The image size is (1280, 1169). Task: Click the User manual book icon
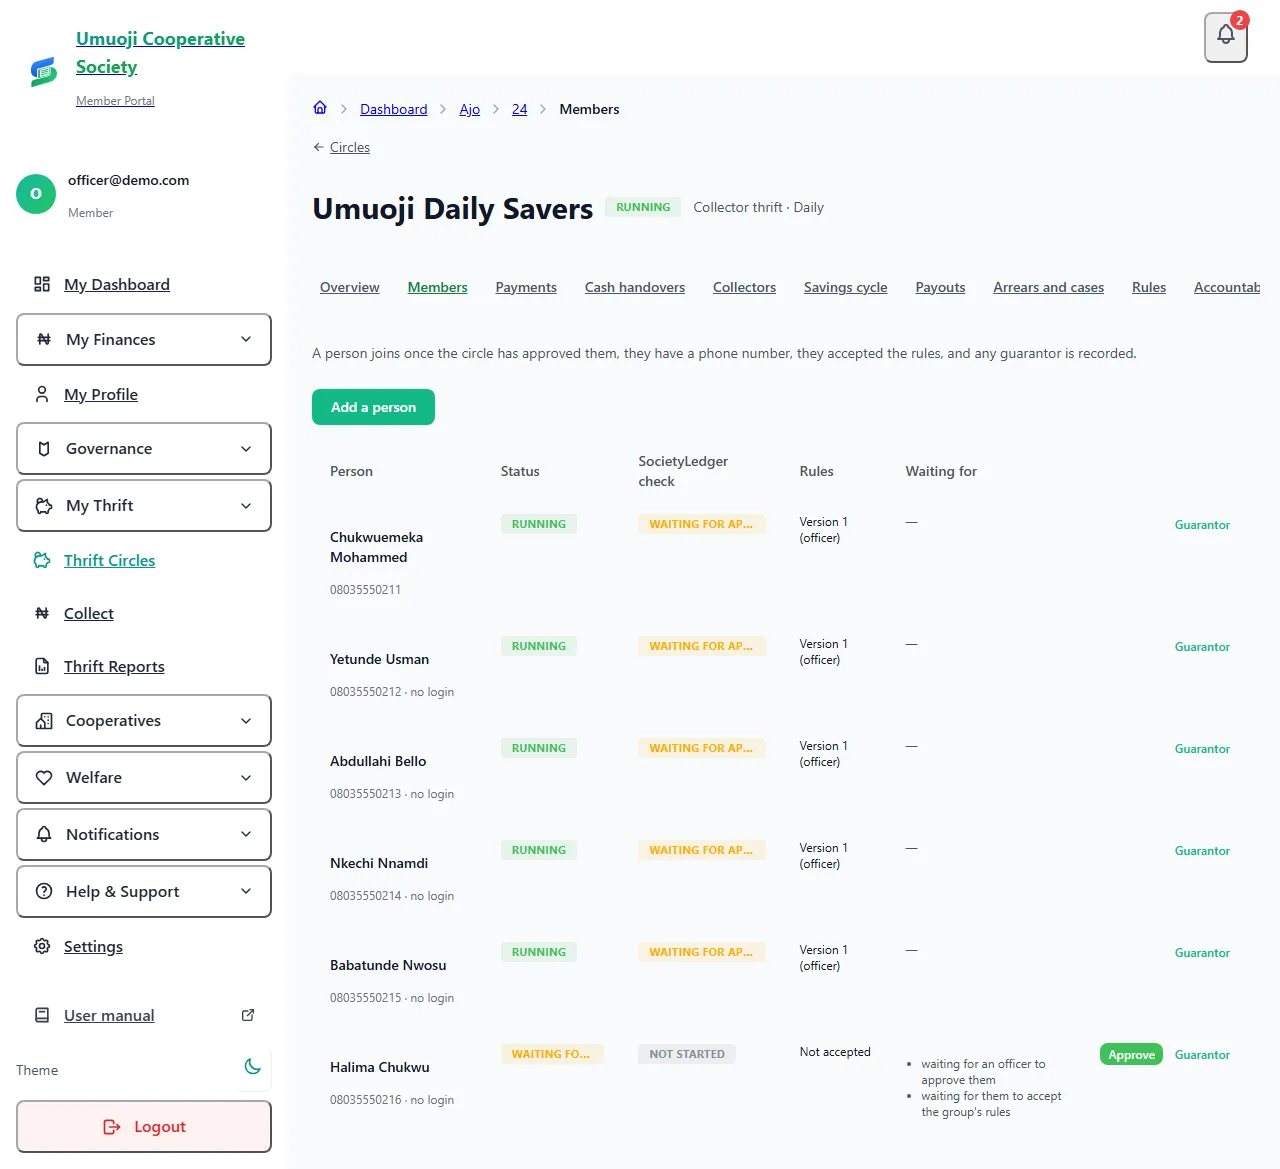click(x=42, y=1015)
